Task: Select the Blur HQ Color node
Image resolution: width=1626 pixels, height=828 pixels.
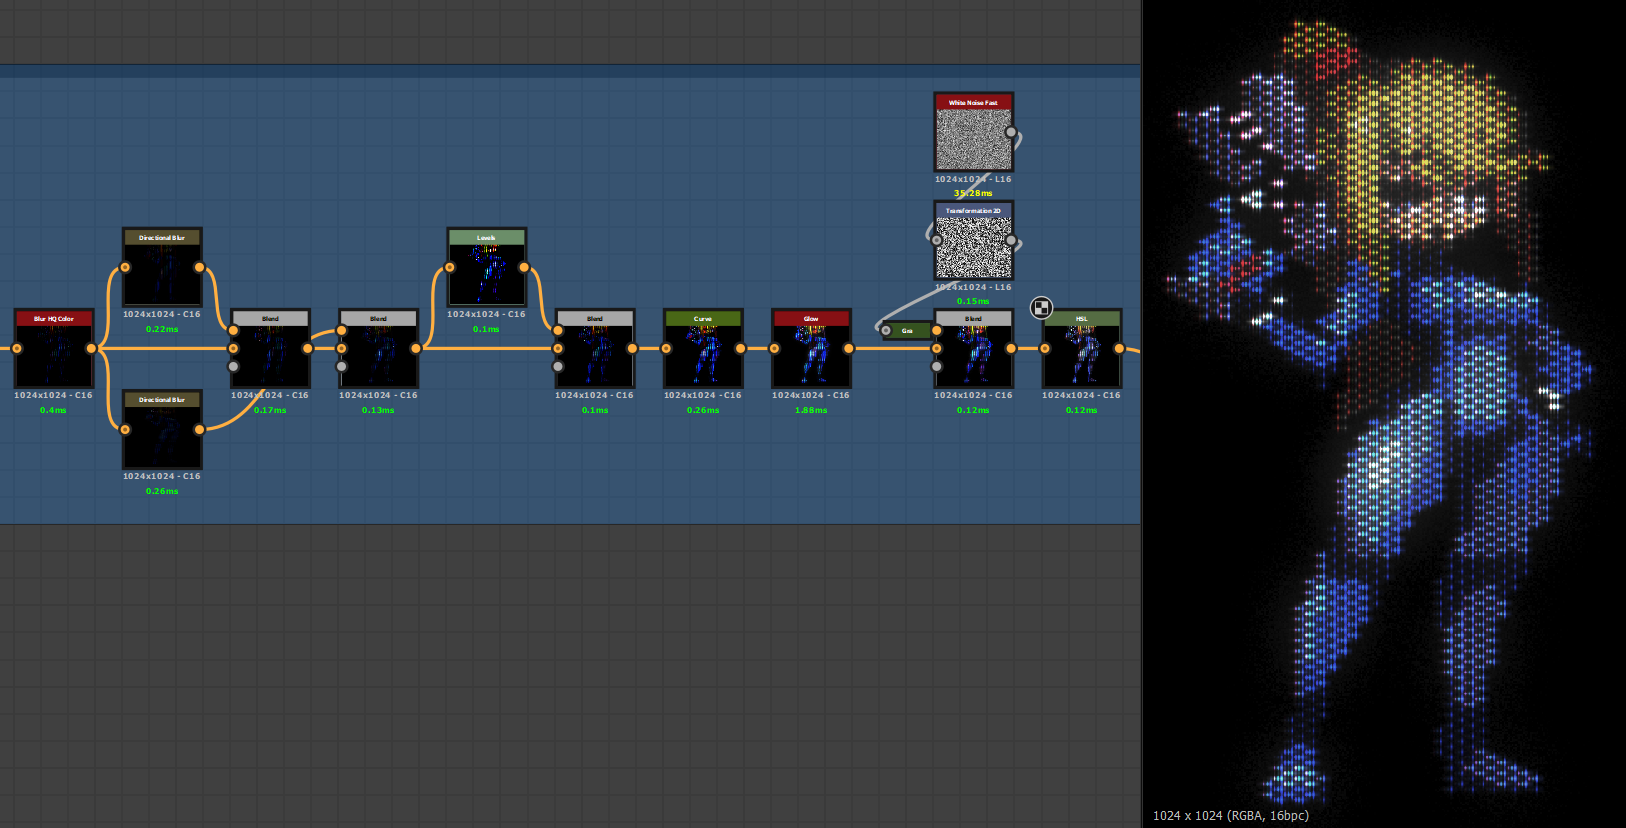Action: [x=54, y=348]
